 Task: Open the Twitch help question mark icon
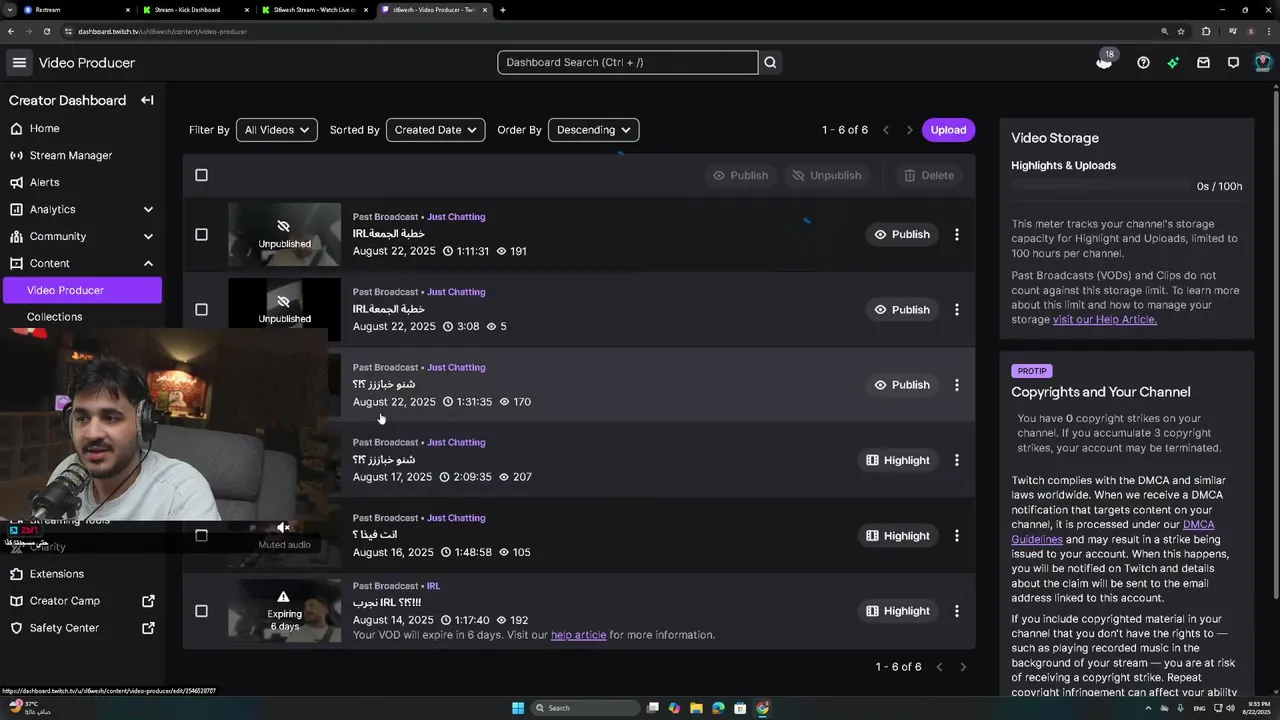1143,62
